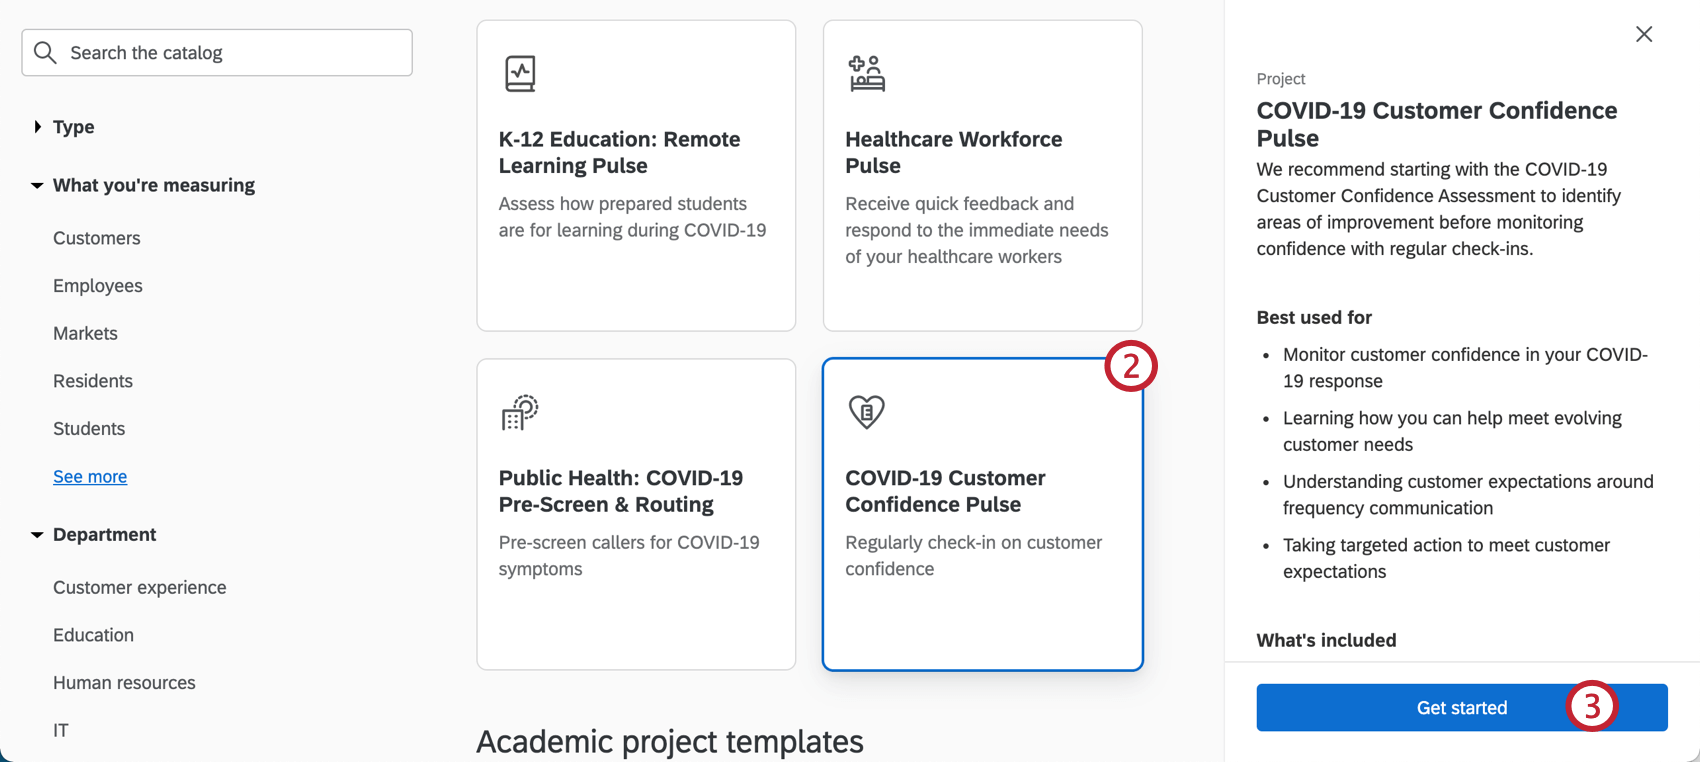Screen dimensions: 1700x762
Task: Filter templates by Residents
Action: coord(92,381)
